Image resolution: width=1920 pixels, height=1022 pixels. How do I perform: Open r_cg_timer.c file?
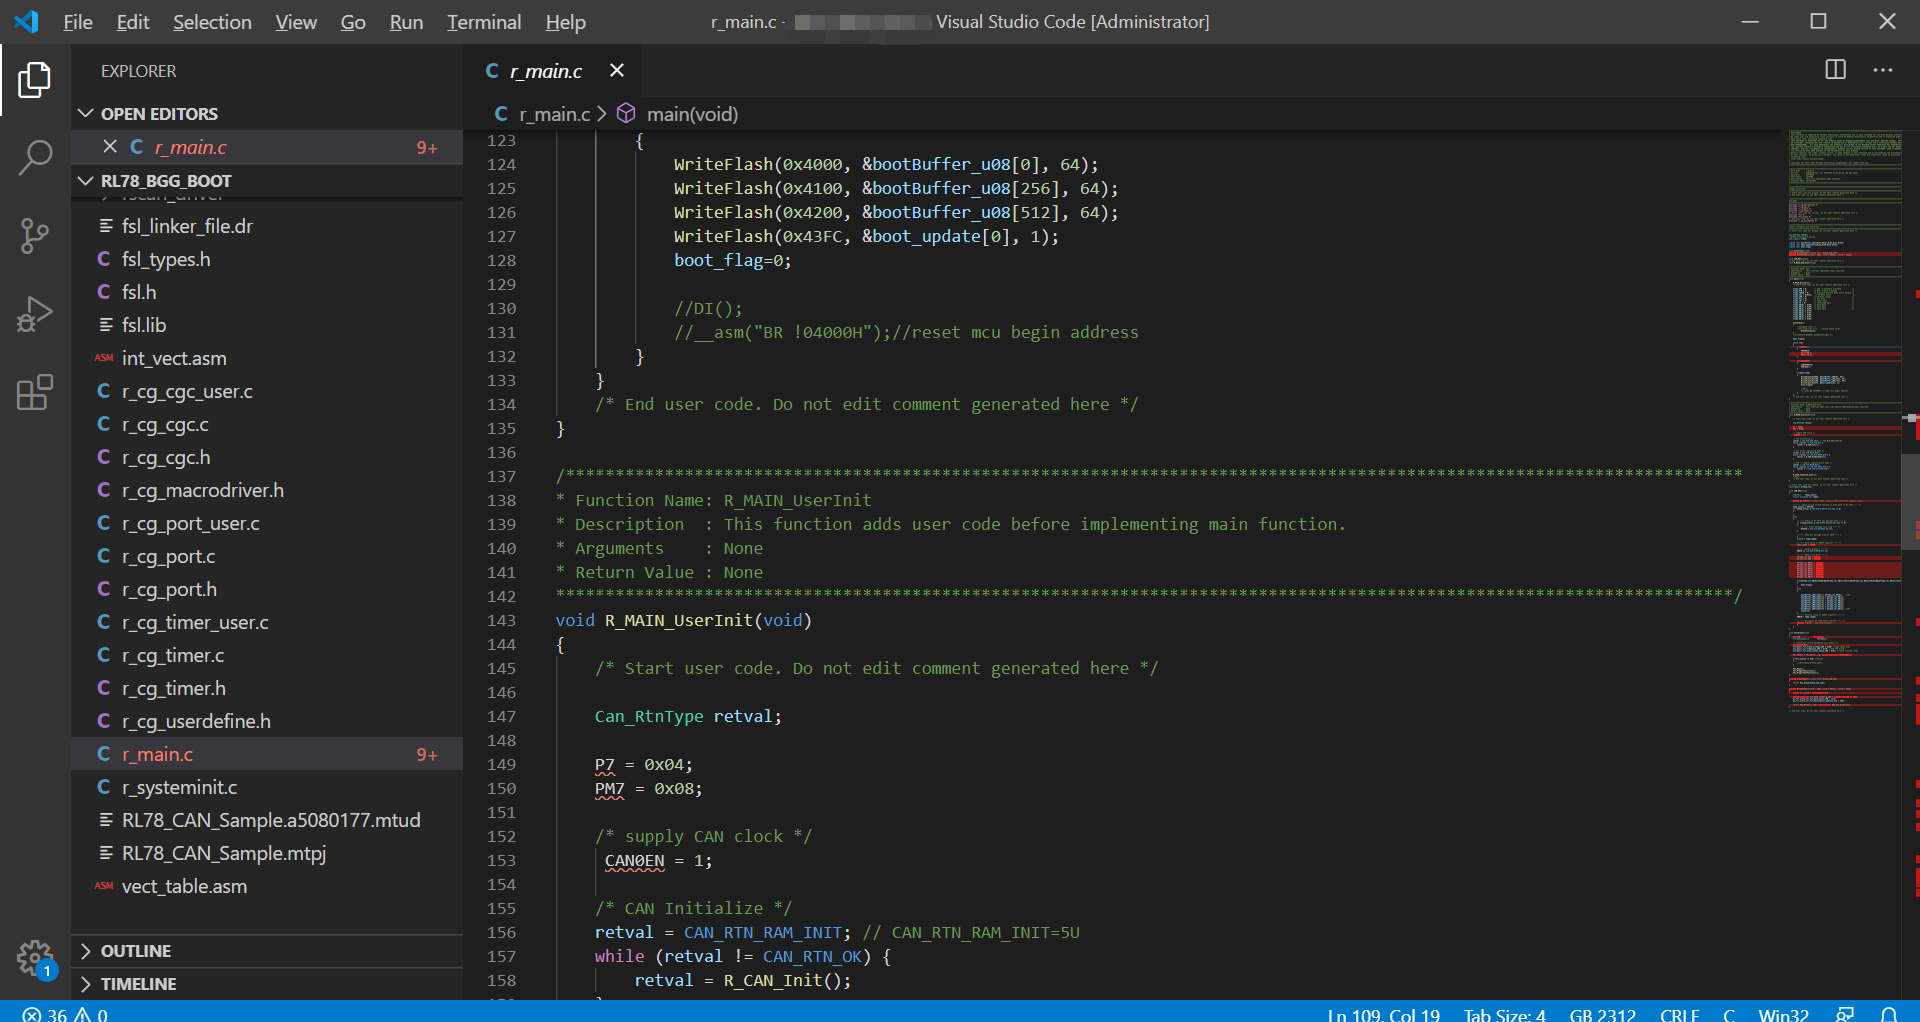click(267, 655)
